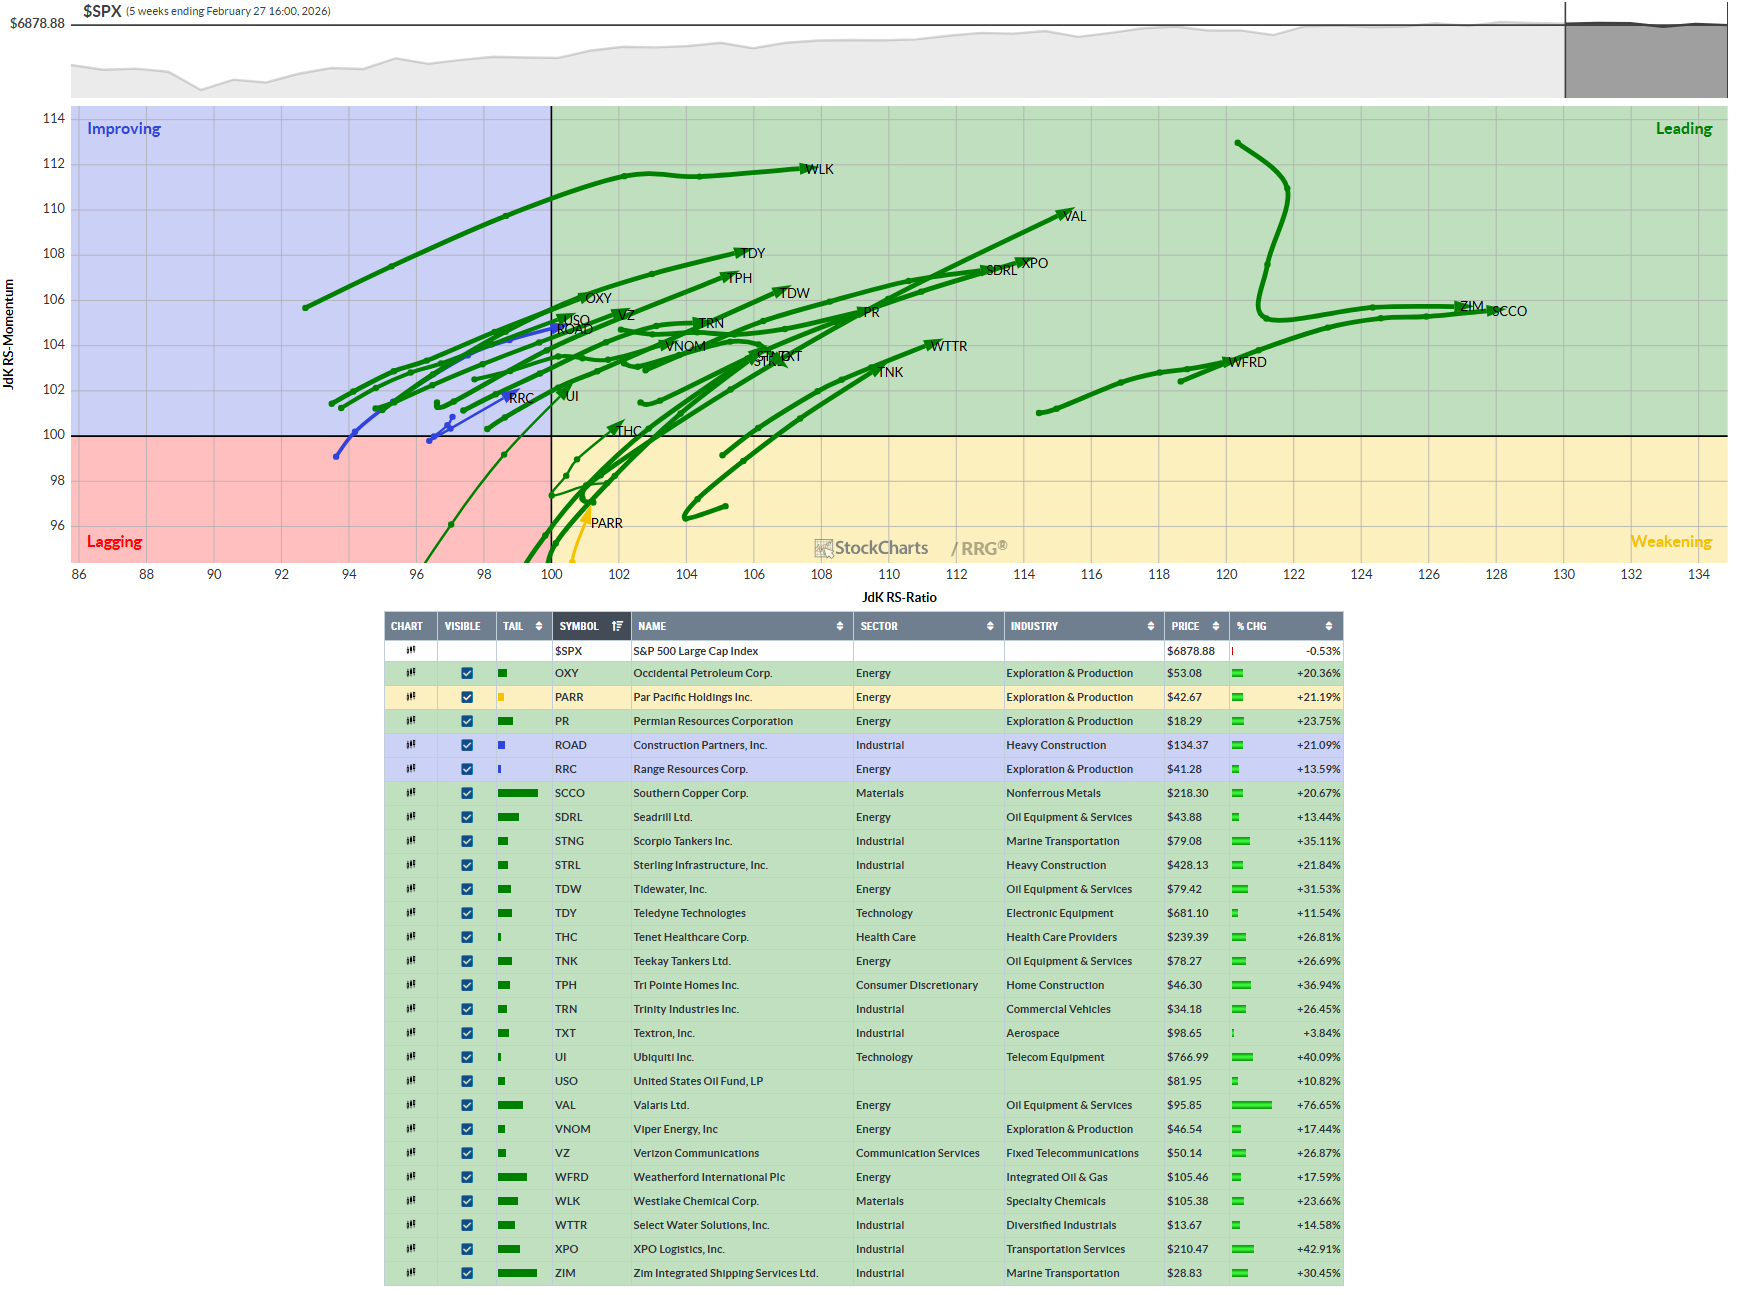The image size is (1742, 1295).
Task: Click the dark date-range selector on price chart
Action: point(1646,60)
